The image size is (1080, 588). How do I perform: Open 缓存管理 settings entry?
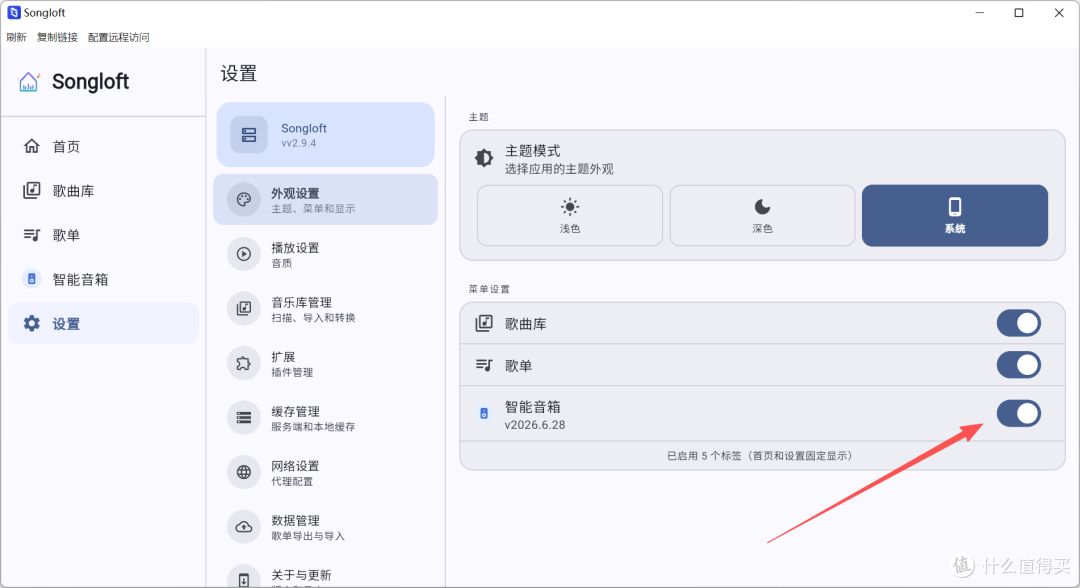coord(326,418)
